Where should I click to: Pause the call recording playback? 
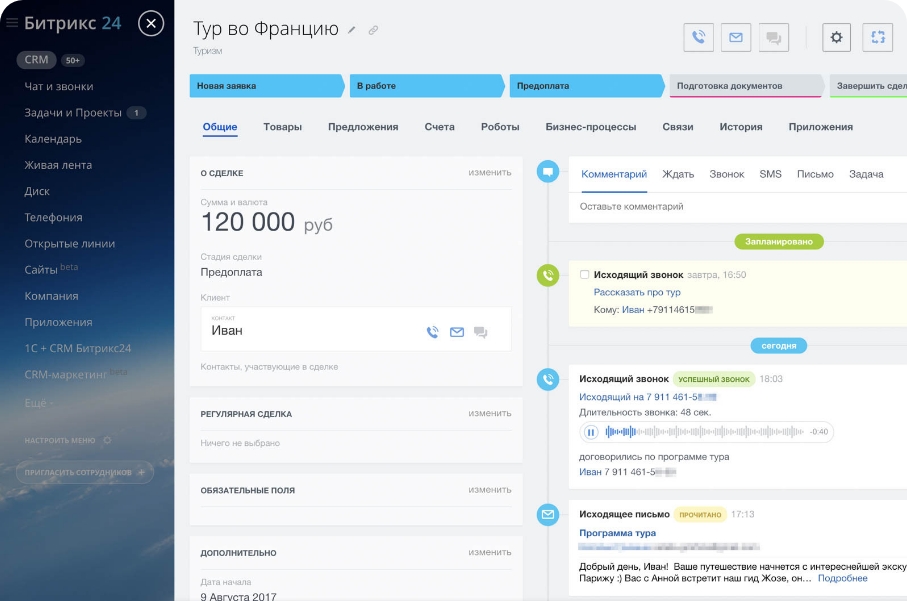[x=591, y=432]
